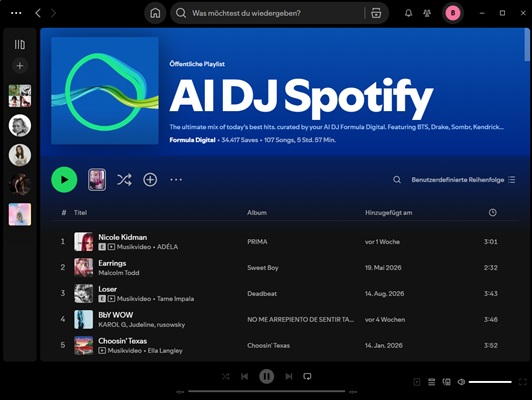Sort by the Album column header

click(x=257, y=212)
